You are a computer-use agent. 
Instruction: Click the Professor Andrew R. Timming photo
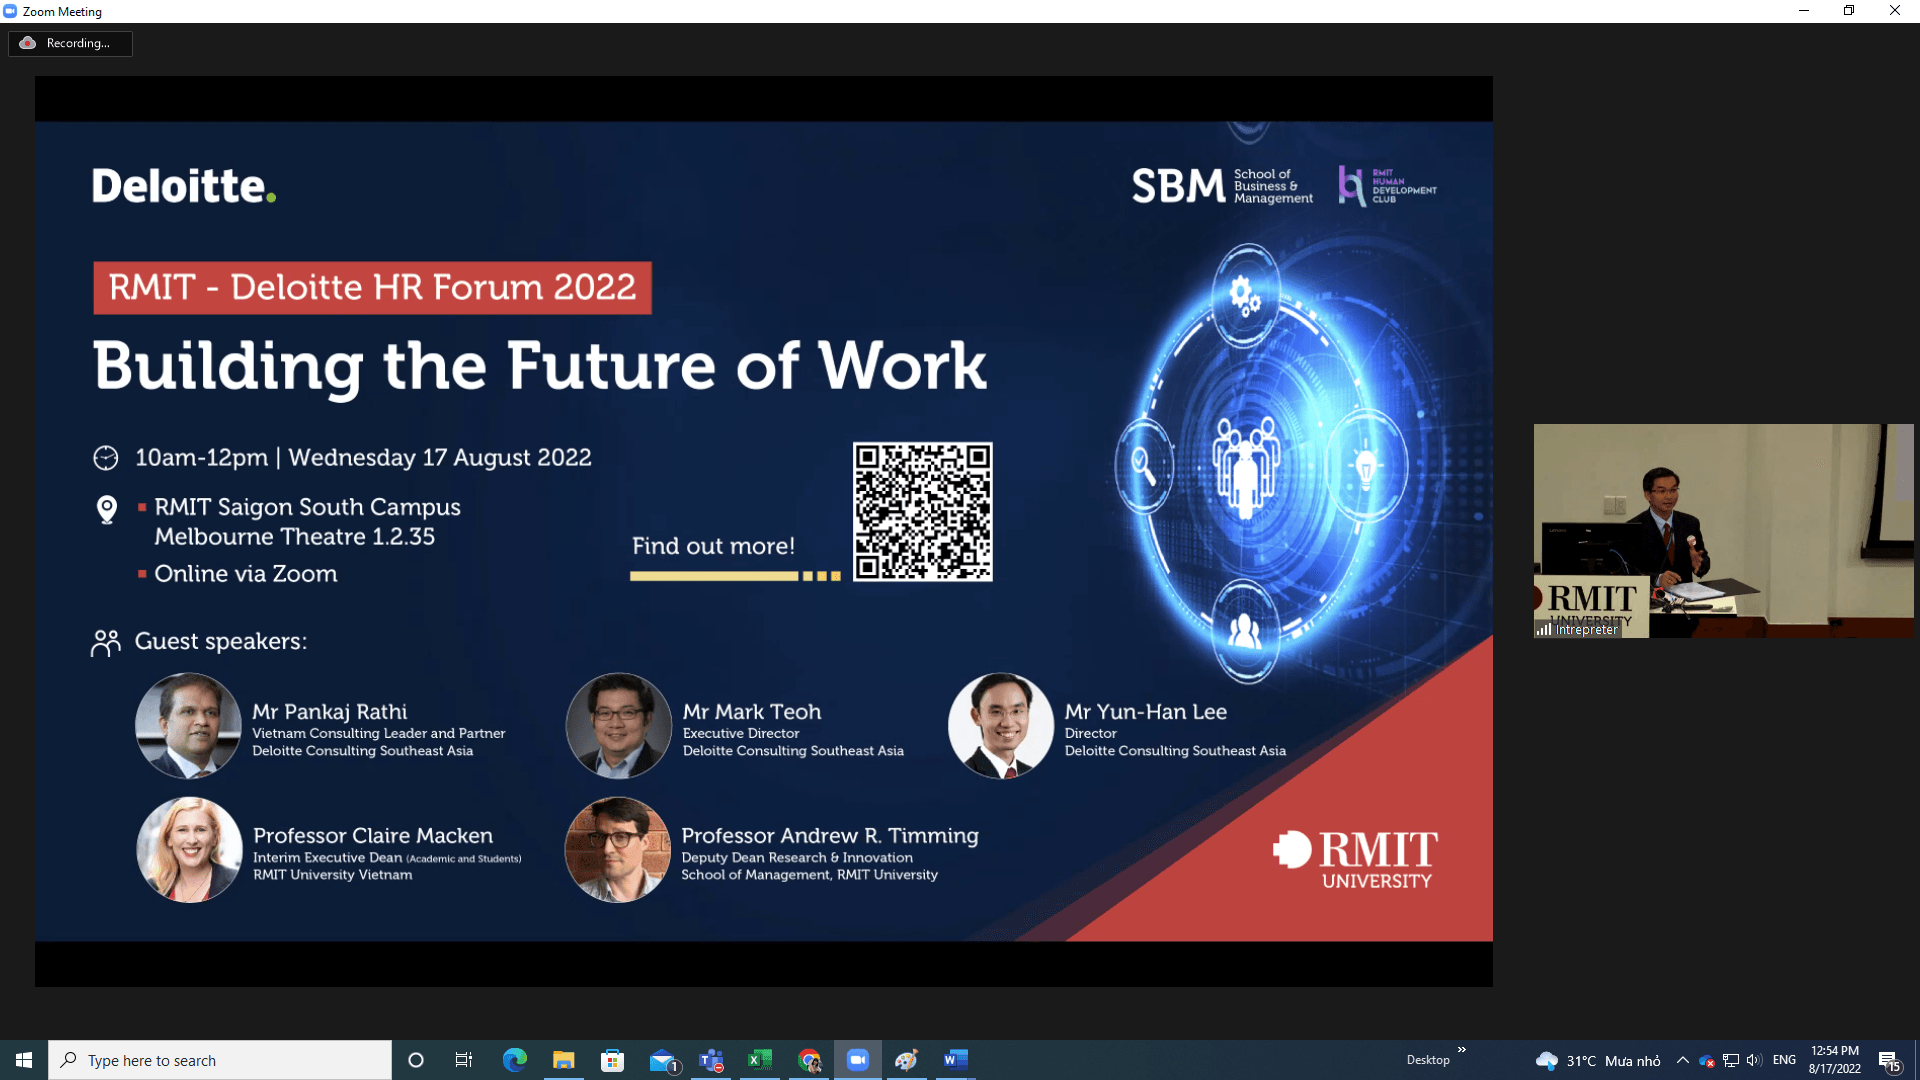pos(618,850)
